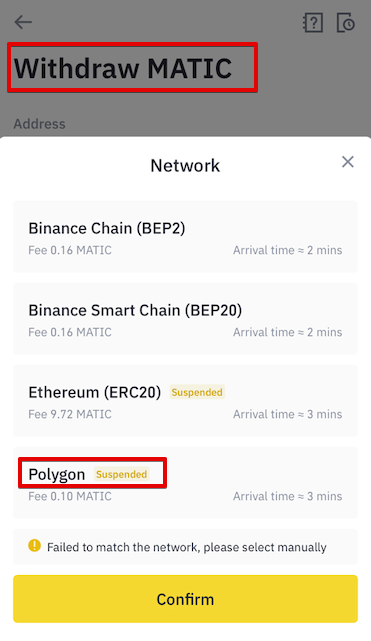Tap the arrival time of the BEP20 network
371x641 pixels.
click(288, 332)
